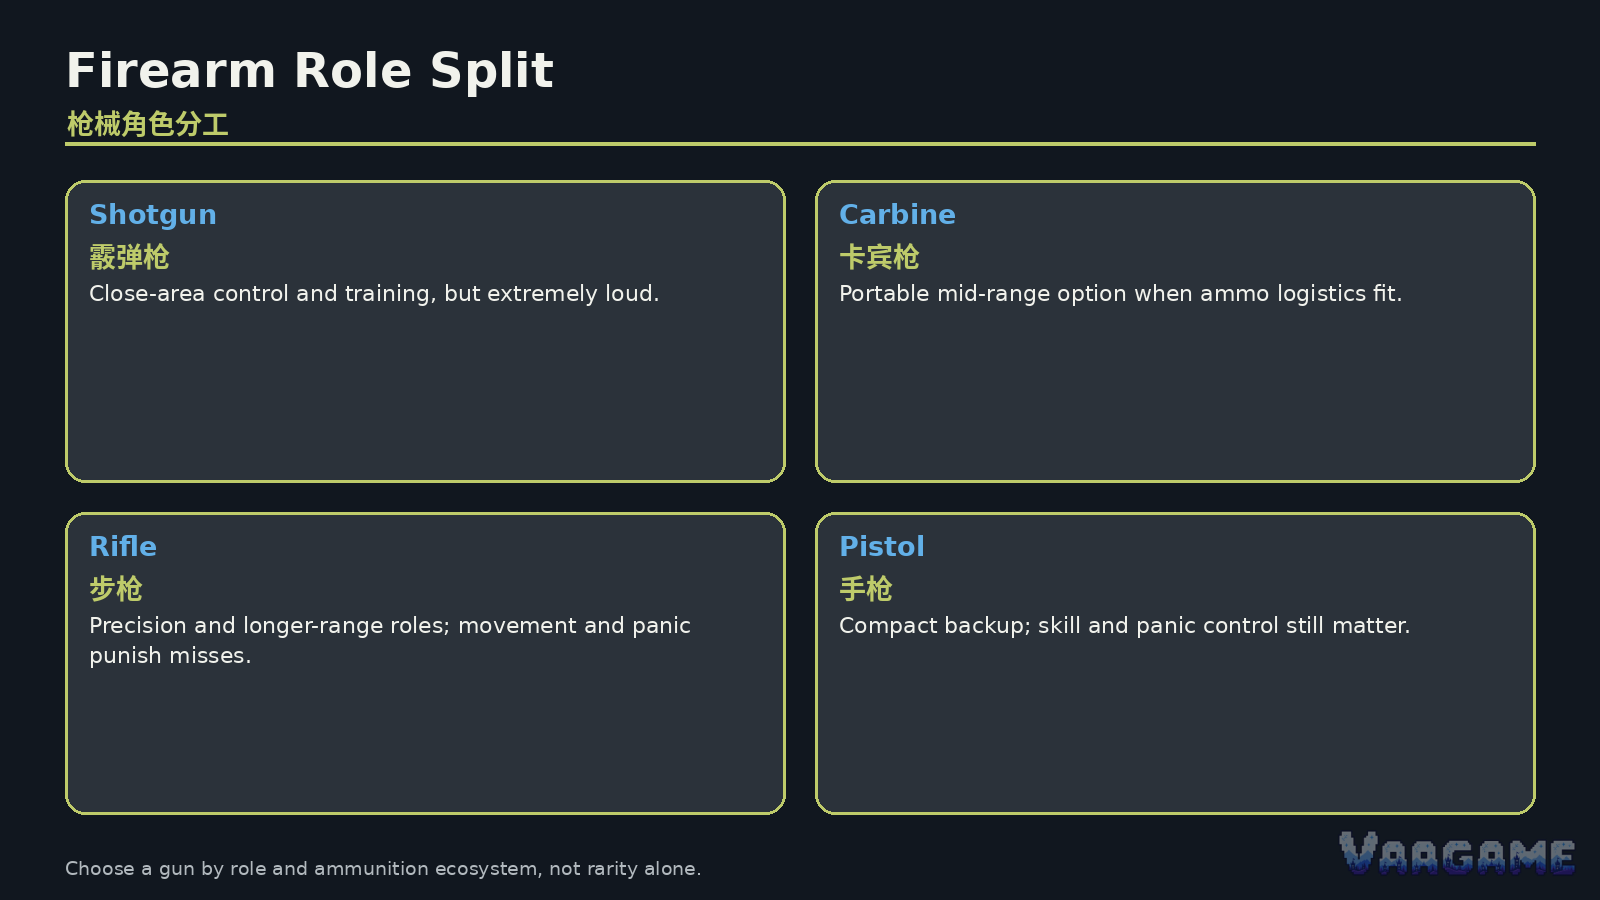
Task: Click the footer note about choosing a gun
Action: tap(383, 869)
